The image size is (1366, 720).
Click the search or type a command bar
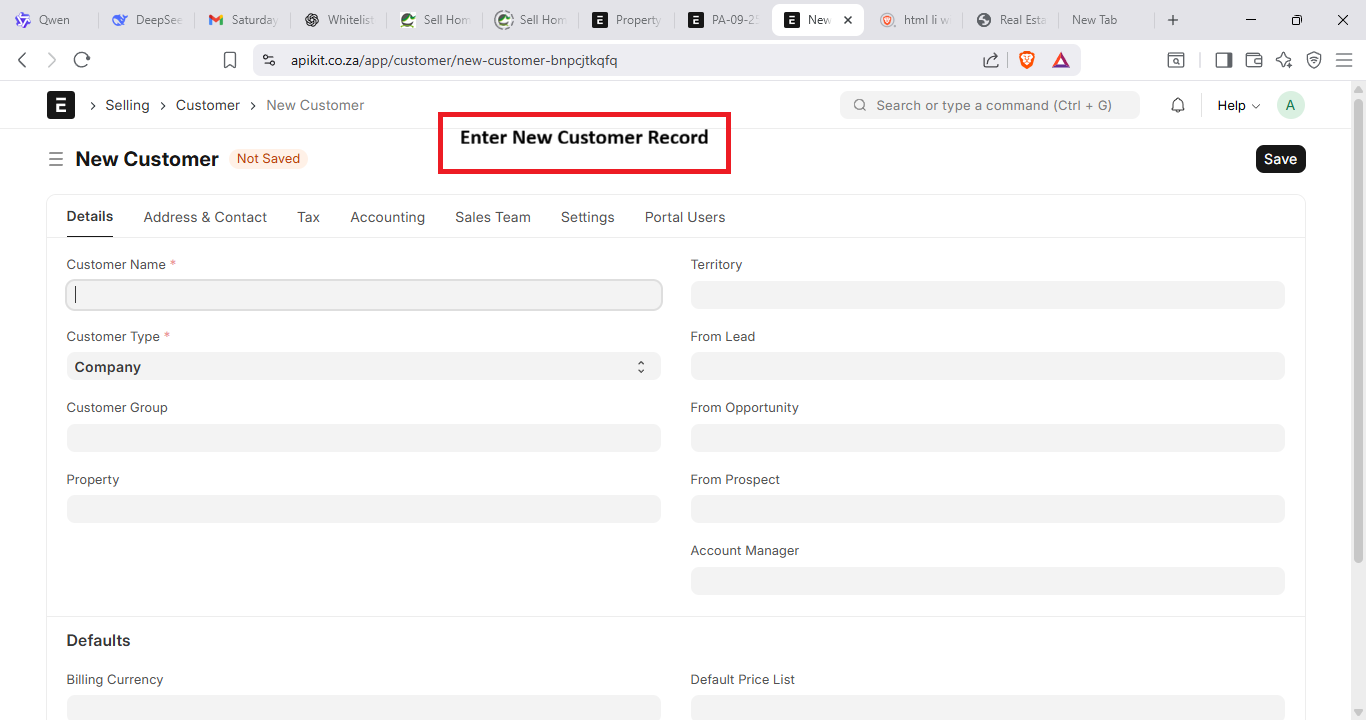[x=990, y=105]
